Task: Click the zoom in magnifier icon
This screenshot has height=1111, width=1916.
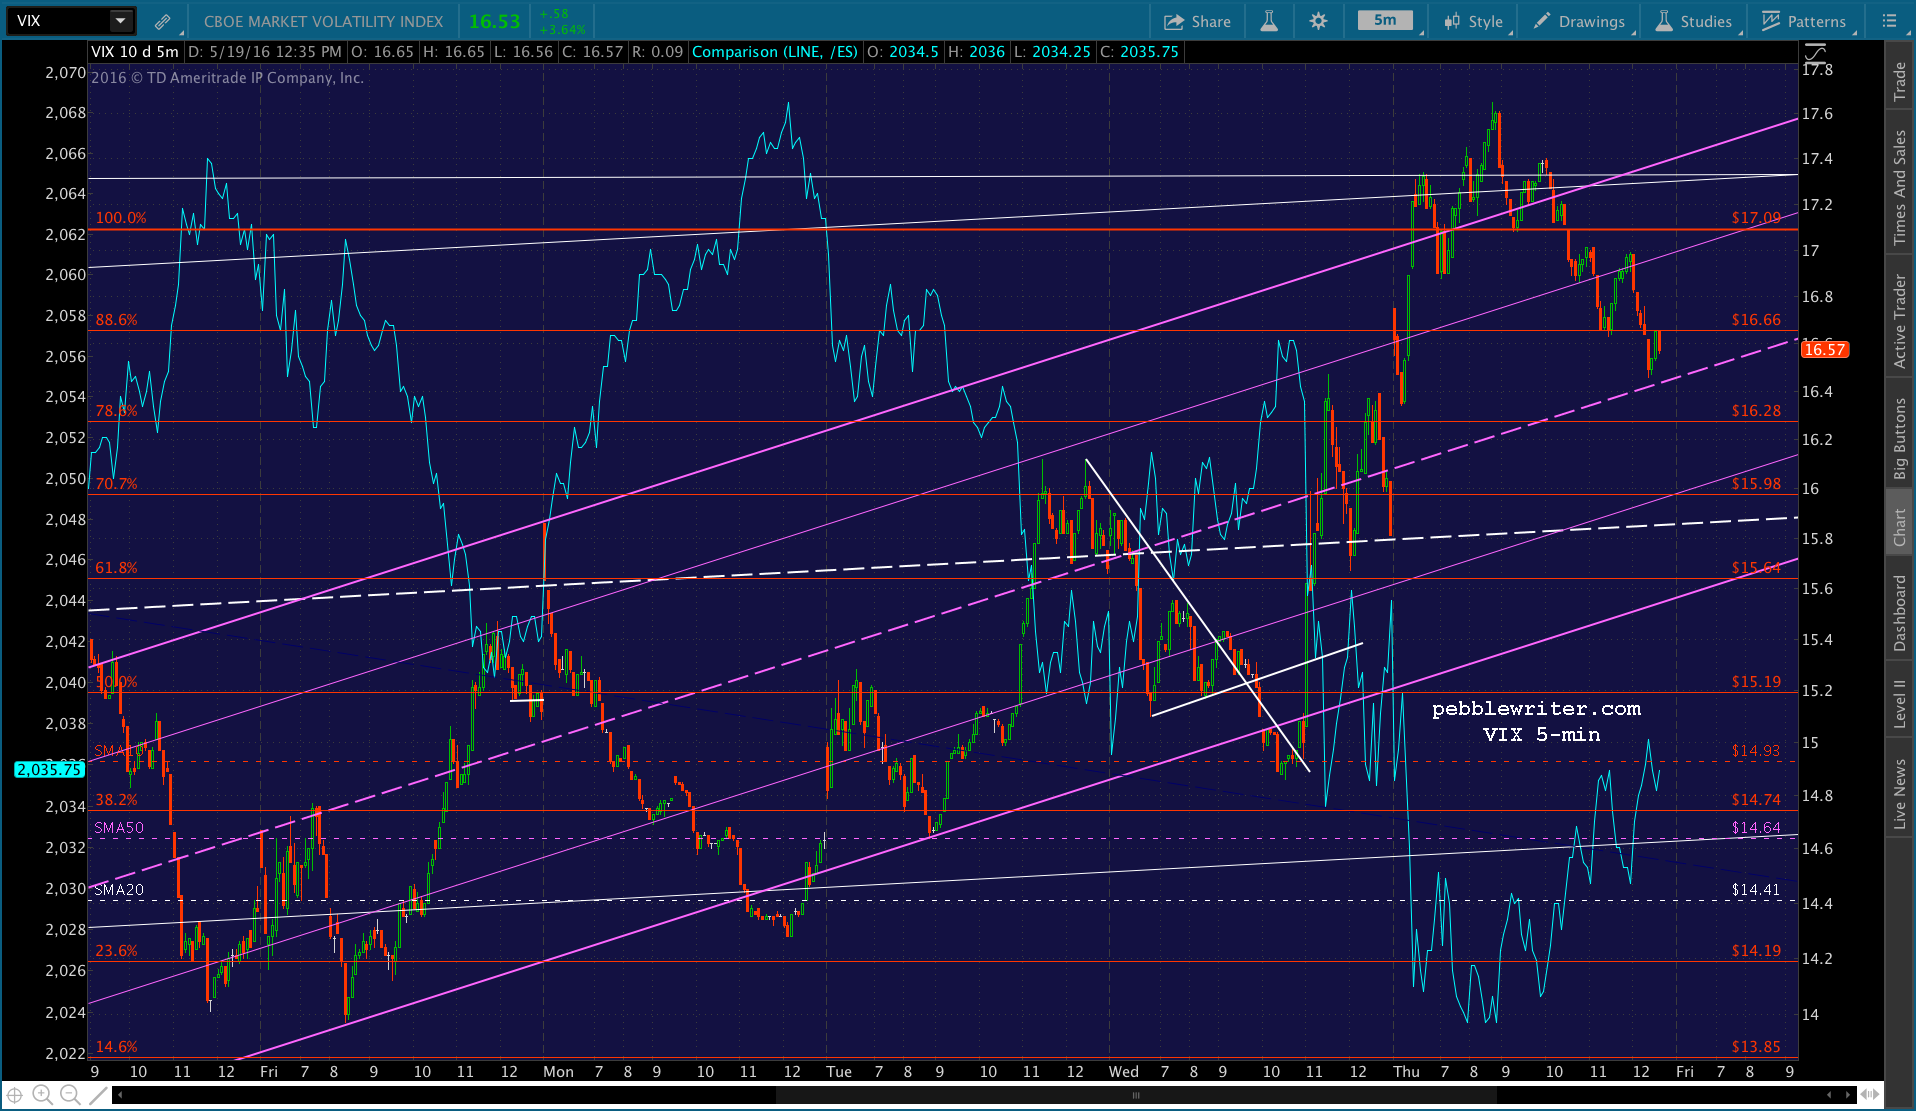Action: click(x=42, y=1095)
